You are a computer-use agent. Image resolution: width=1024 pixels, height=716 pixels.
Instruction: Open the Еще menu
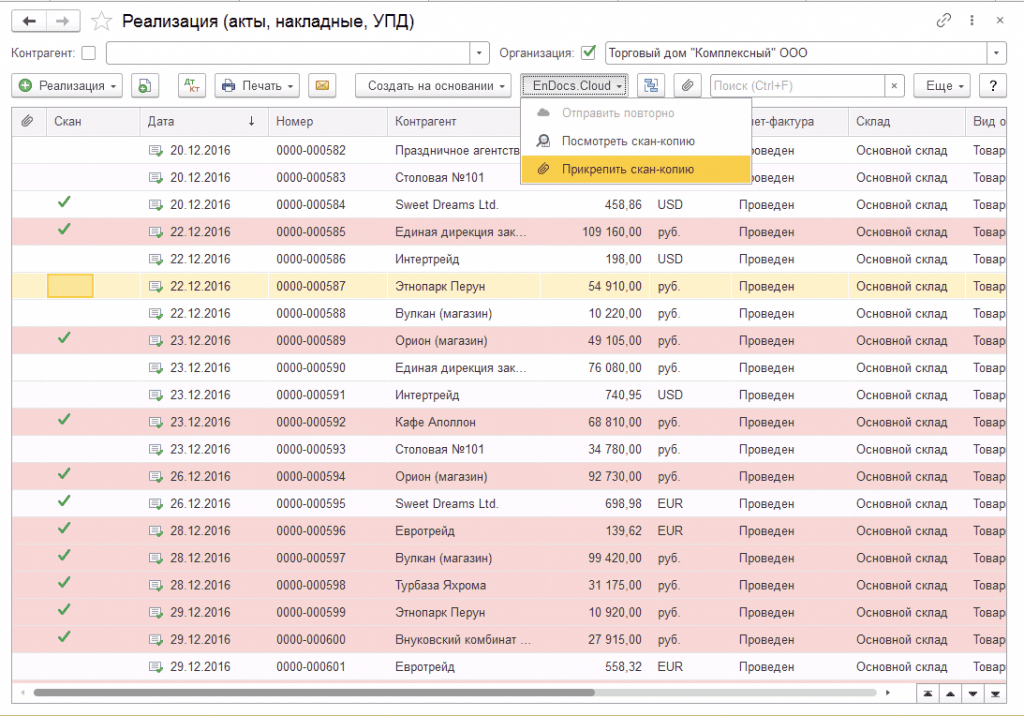click(x=942, y=86)
